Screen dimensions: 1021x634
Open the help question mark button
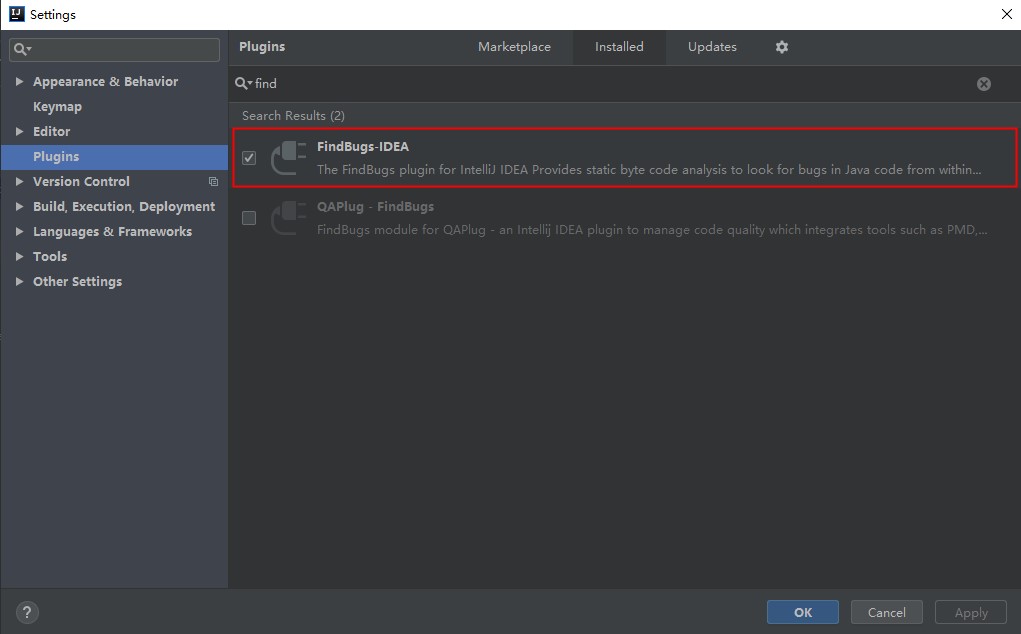pos(27,612)
